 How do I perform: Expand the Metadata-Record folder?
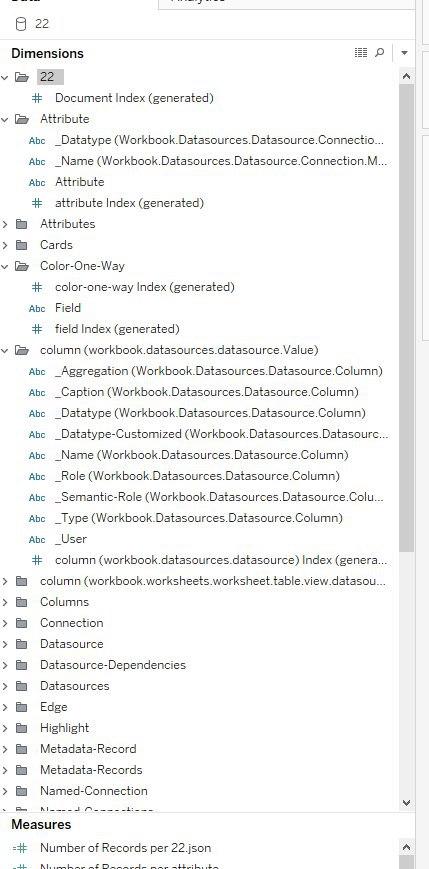click(4, 750)
